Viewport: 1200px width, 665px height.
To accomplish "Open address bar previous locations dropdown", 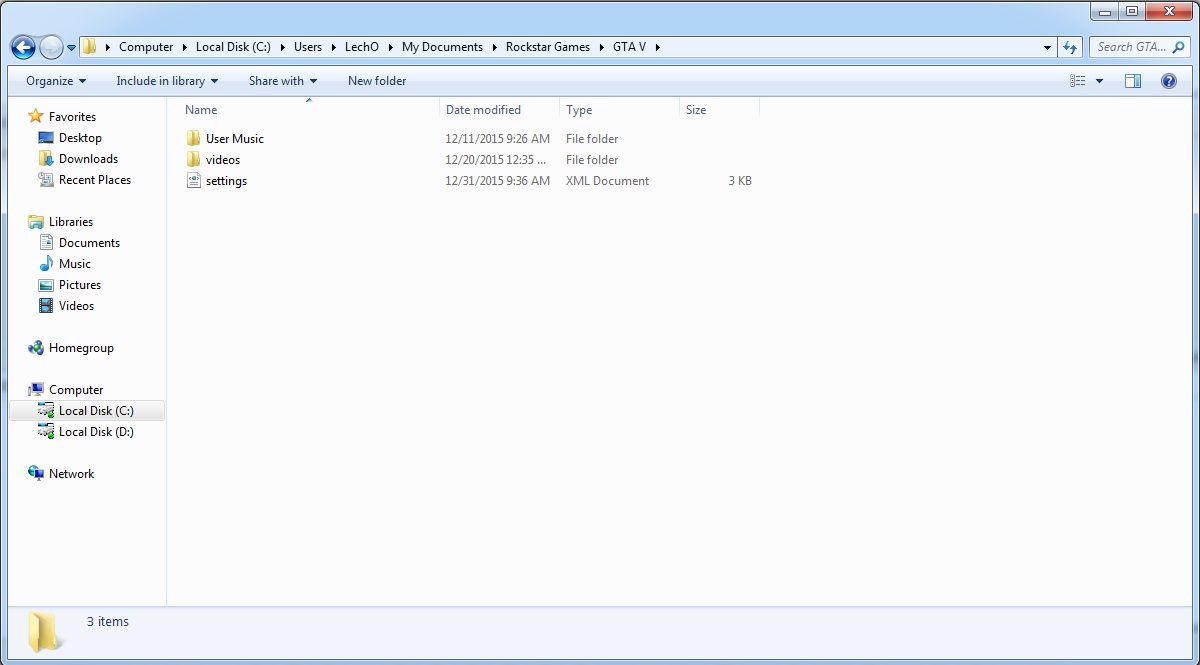I will point(1047,47).
